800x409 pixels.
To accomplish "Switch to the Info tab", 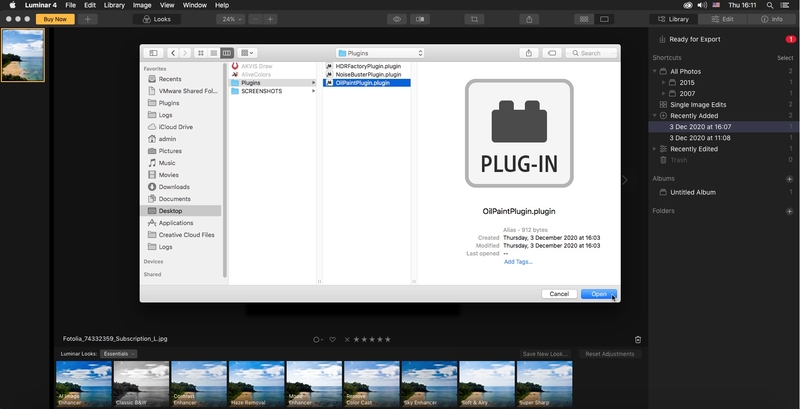I will click(771, 19).
